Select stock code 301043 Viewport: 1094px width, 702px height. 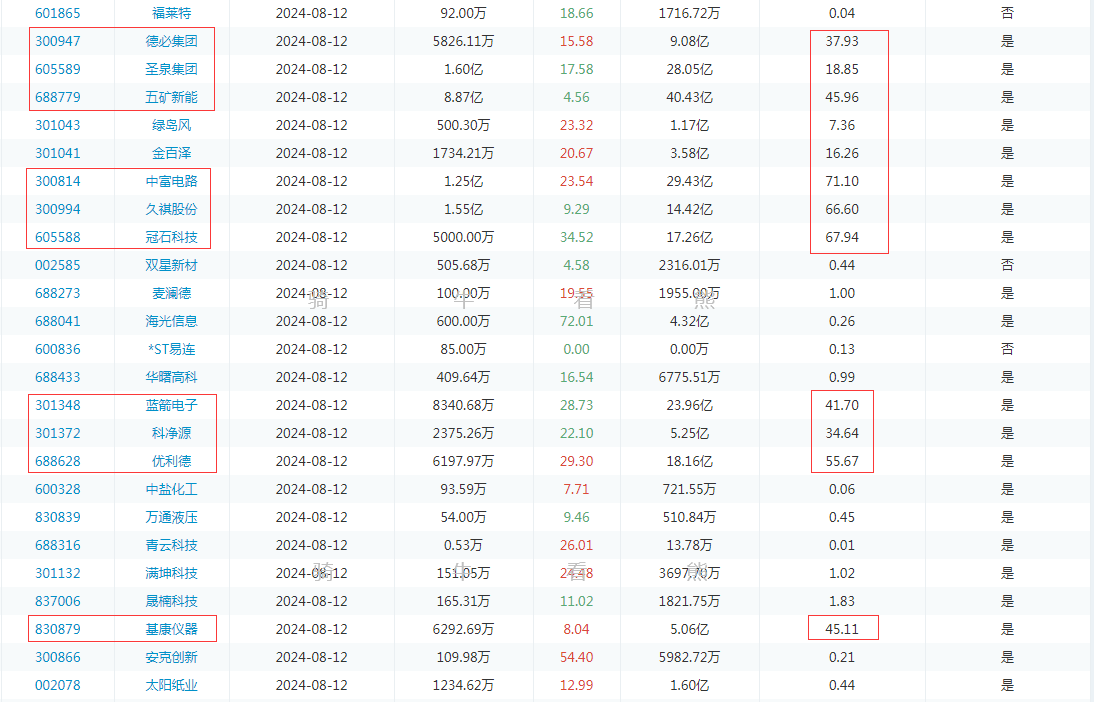[x=58, y=125]
